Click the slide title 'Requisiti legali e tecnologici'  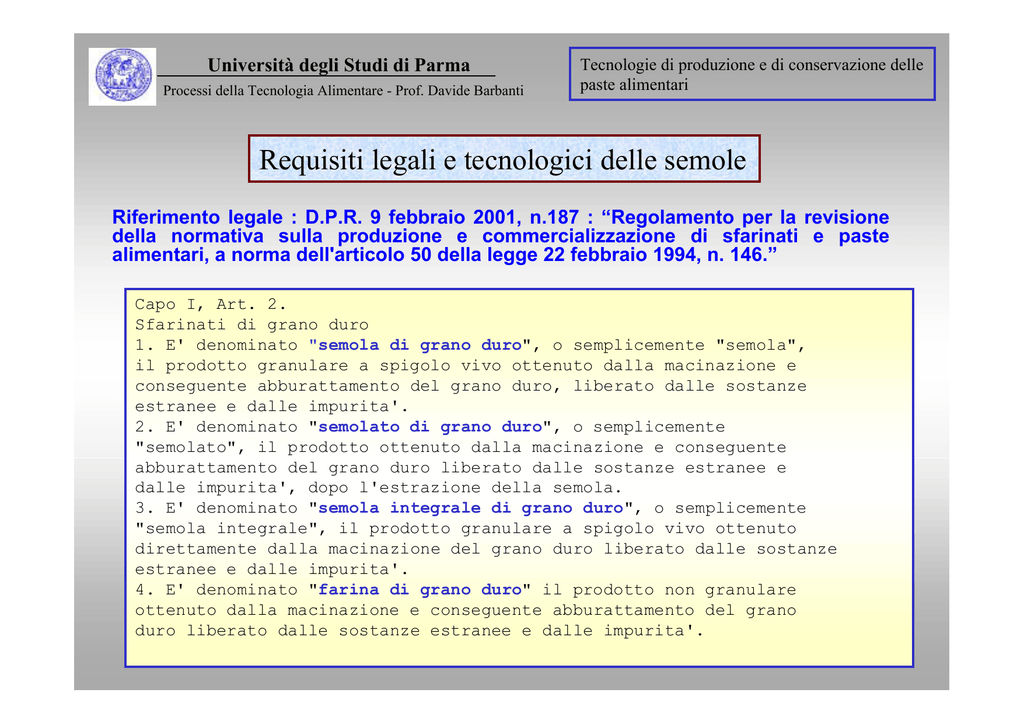point(503,159)
